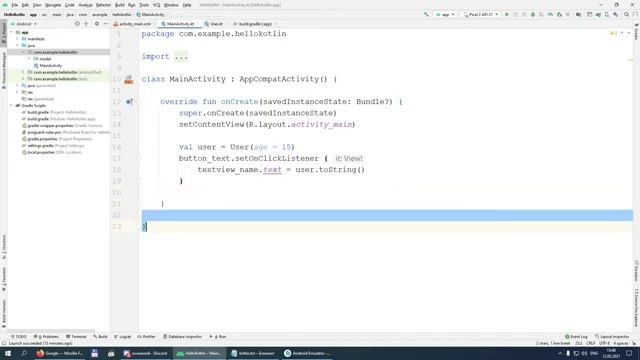Open the Event Log tool window
Image resolution: width=640 pixels, height=360 pixels.
coord(576,337)
